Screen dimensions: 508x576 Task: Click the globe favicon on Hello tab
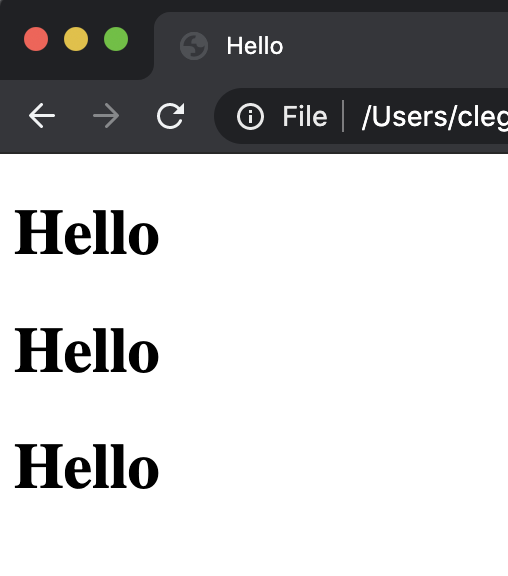click(x=194, y=46)
